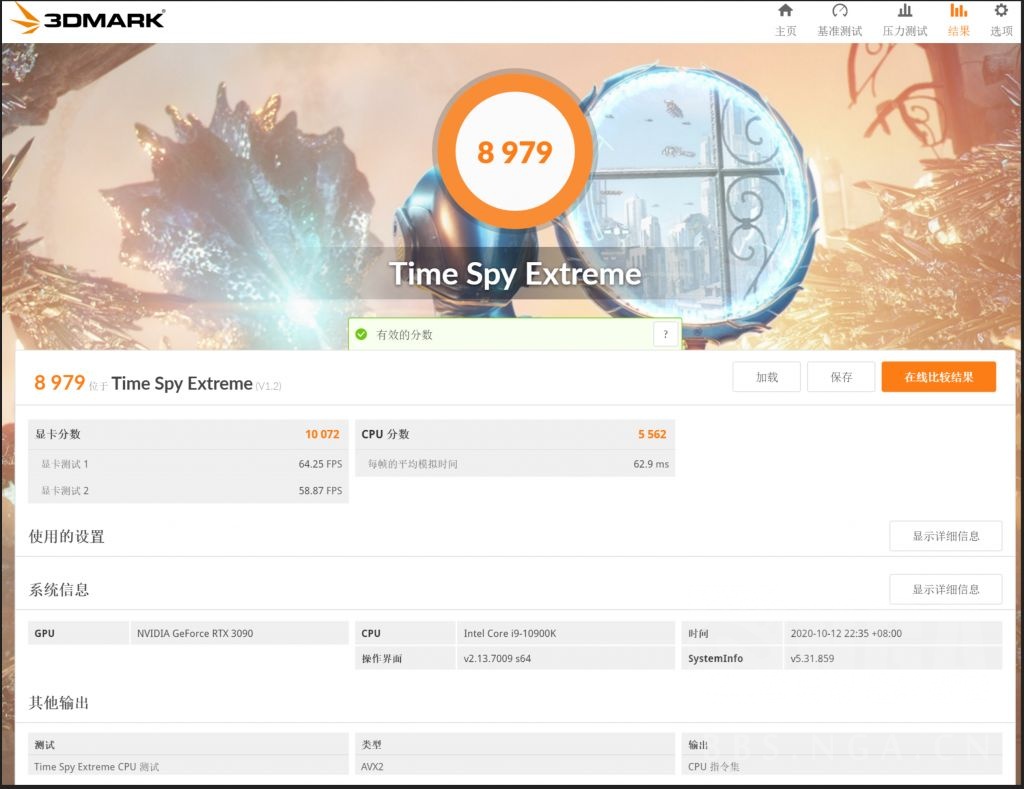Click the 有效的分数 status bar
Image resolution: width=1024 pixels, height=789 pixels.
(x=515, y=334)
